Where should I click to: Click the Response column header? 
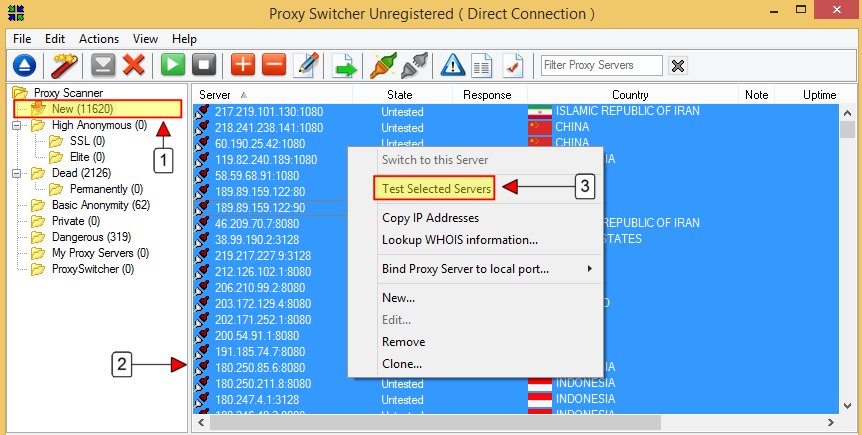489,95
